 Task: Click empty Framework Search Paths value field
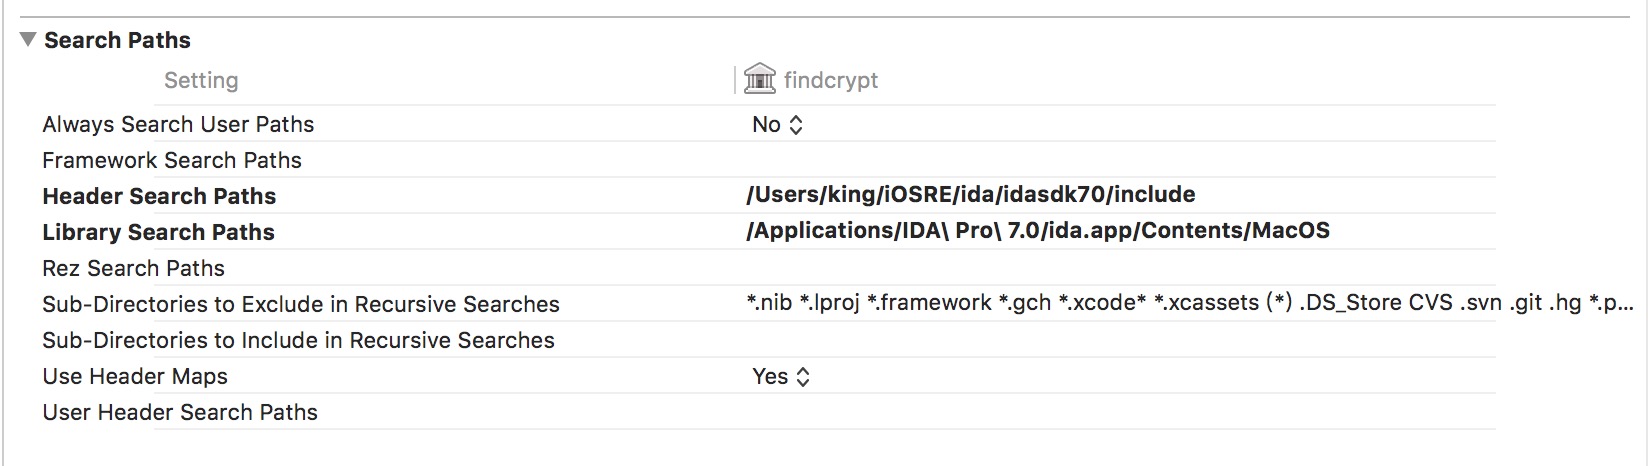1000,160
